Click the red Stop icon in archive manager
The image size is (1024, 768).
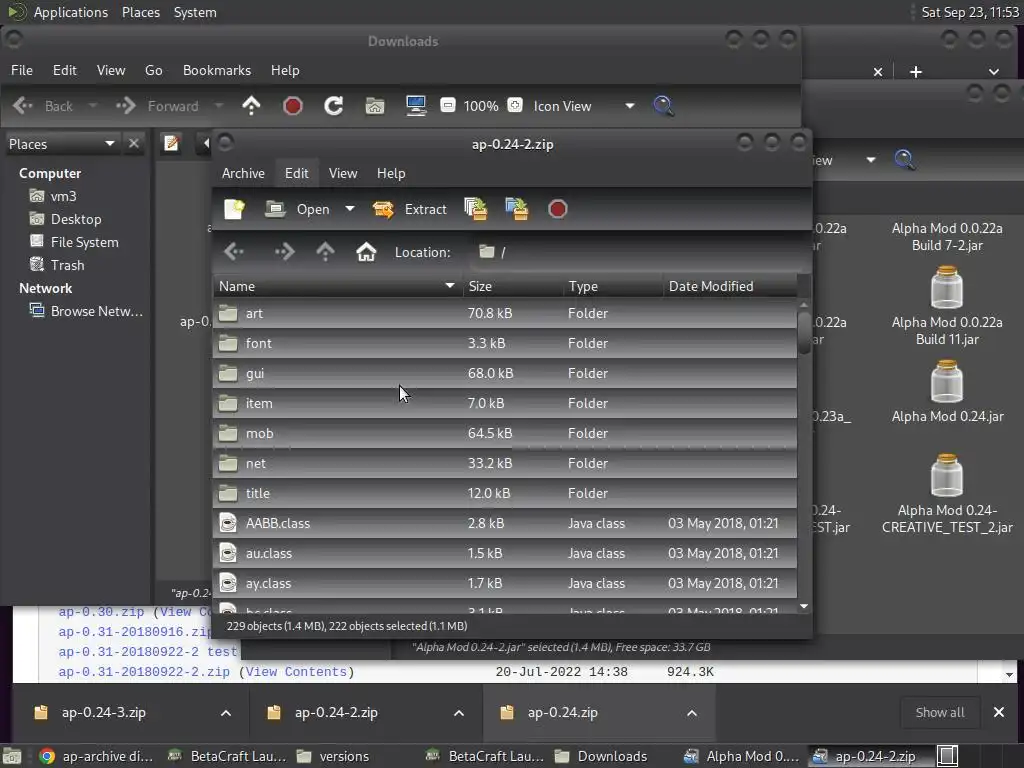pos(558,209)
